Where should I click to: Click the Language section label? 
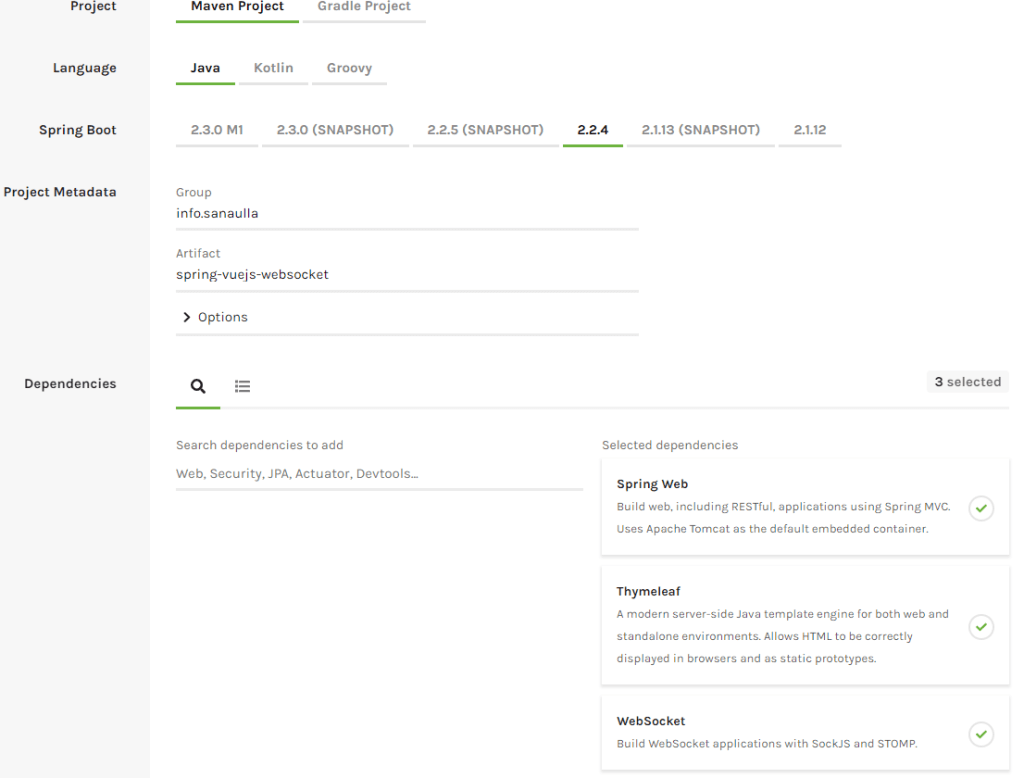[x=84, y=68]
